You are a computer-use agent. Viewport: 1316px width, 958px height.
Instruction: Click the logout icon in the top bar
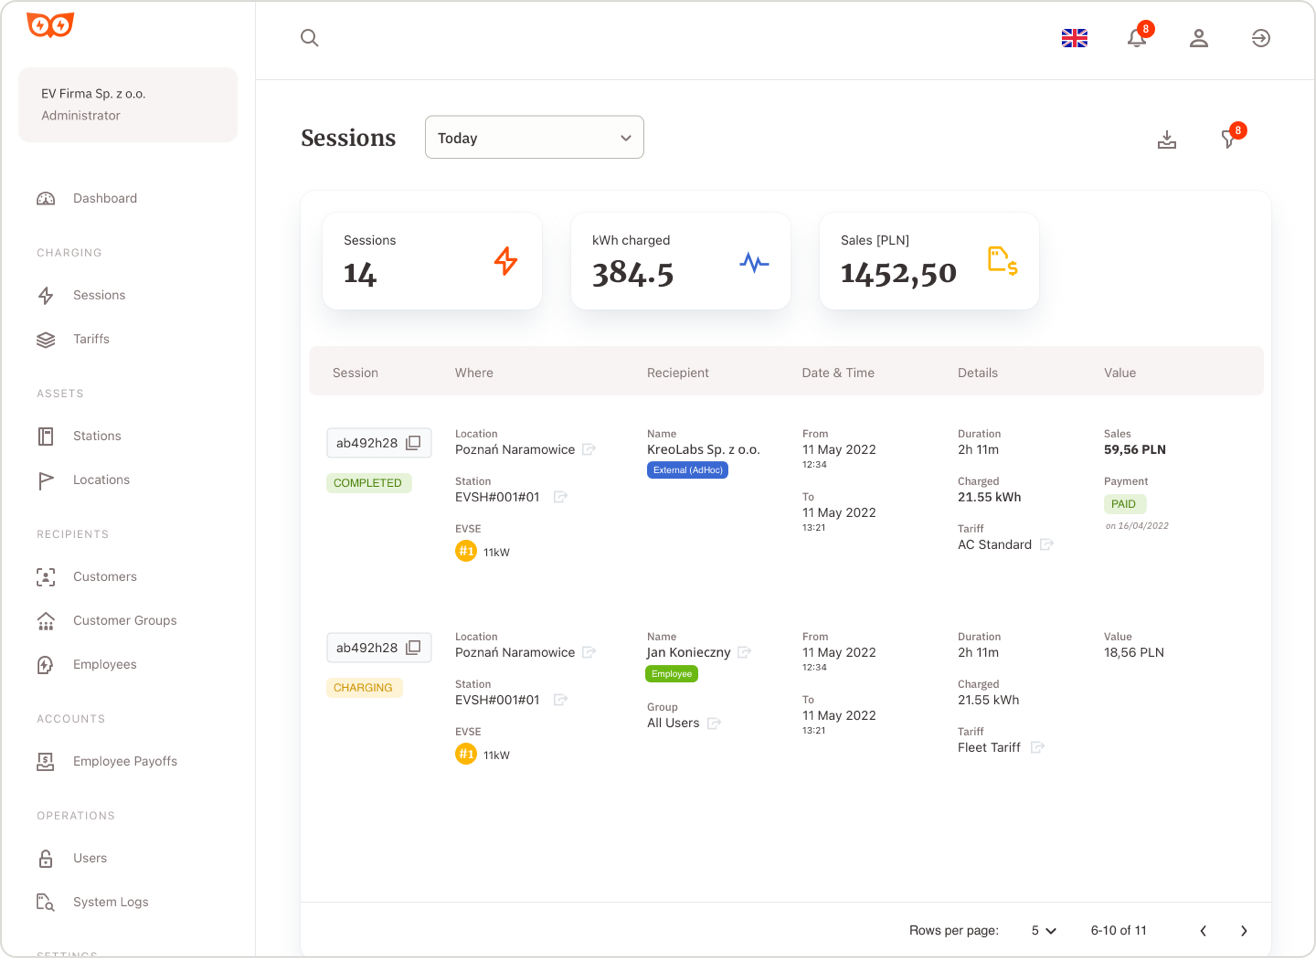[1261, 37]
